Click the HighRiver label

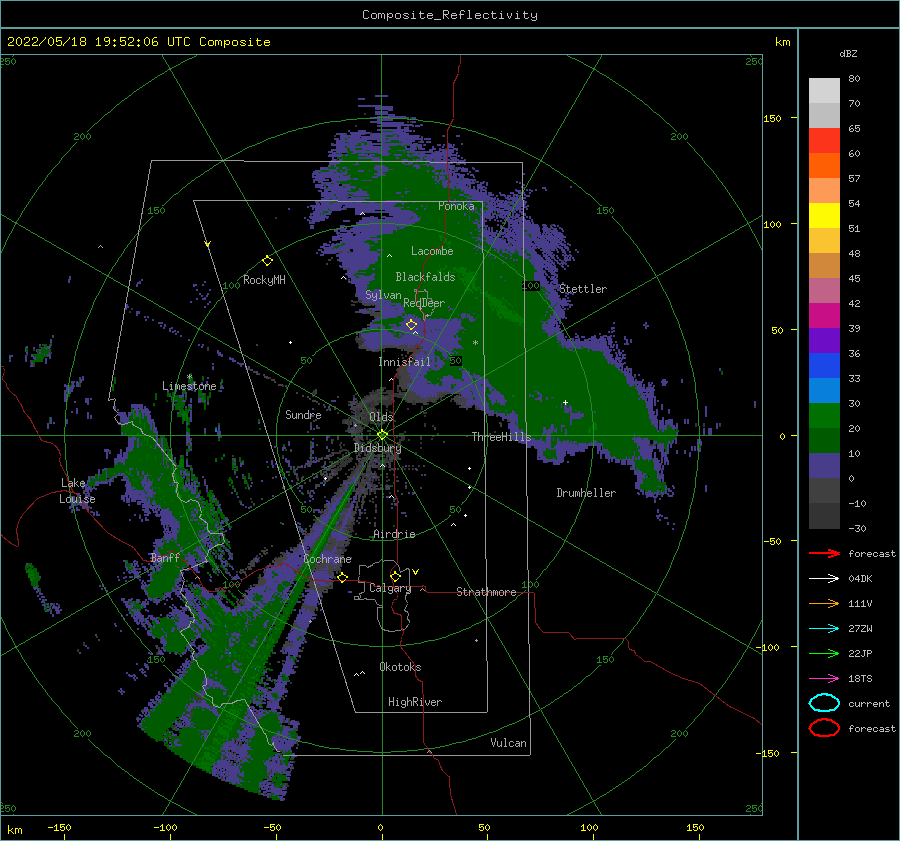tap(415, 702)
